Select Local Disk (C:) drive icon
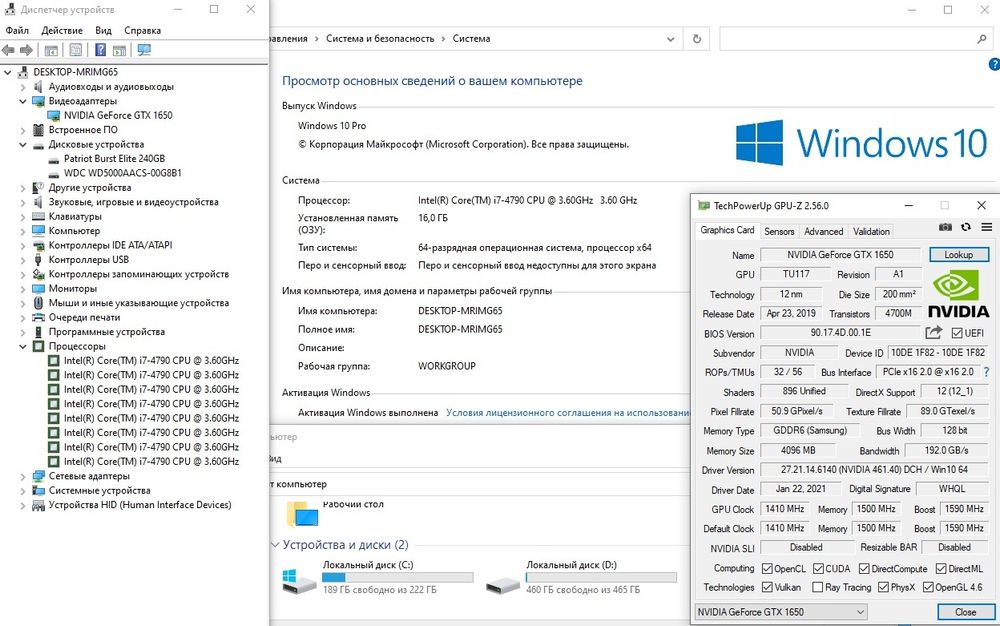1000x626 pixels. (x=299, y=581)
